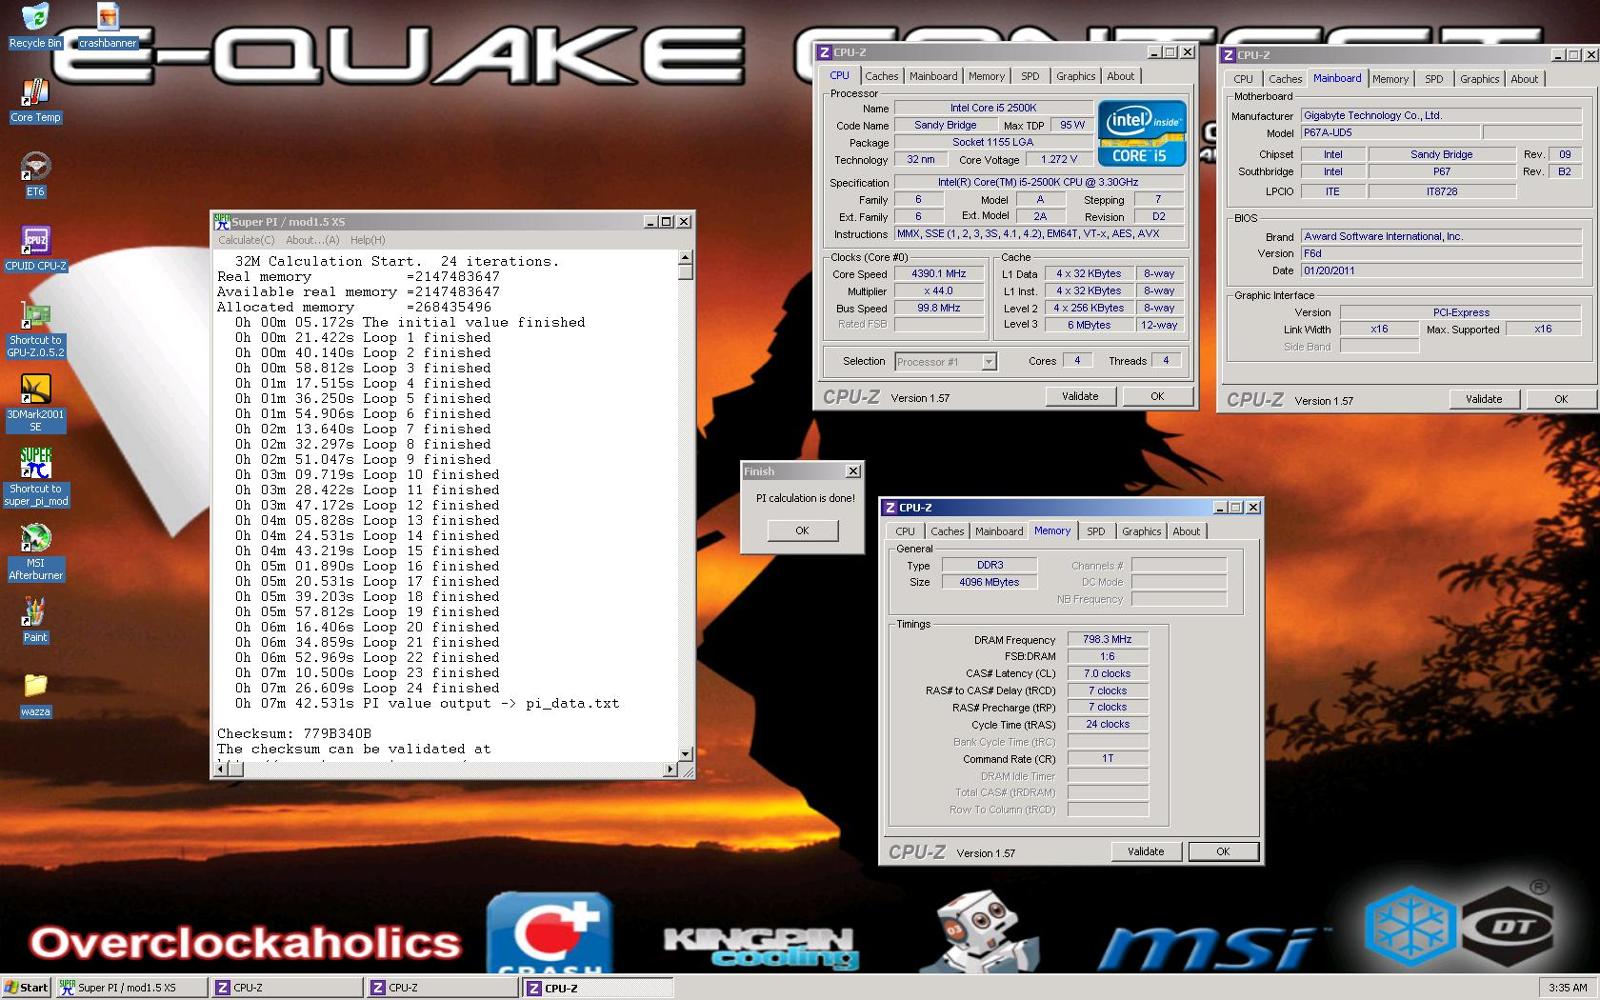This screenshot has width=1600, height=1000.
Task: Click Super PI horizontal scrollbar right arrow
Action: pos(670,769)
